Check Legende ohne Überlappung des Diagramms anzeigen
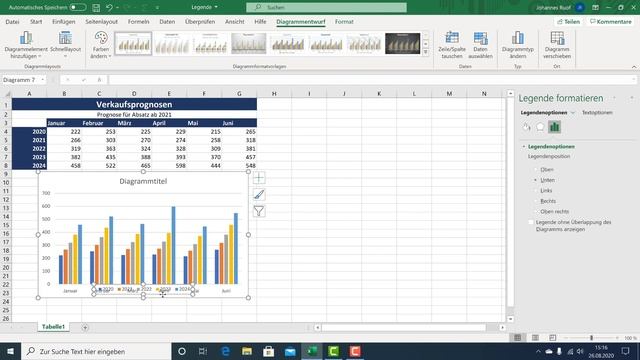This screenshot has height=360, width=640. (x=531, y=222)
